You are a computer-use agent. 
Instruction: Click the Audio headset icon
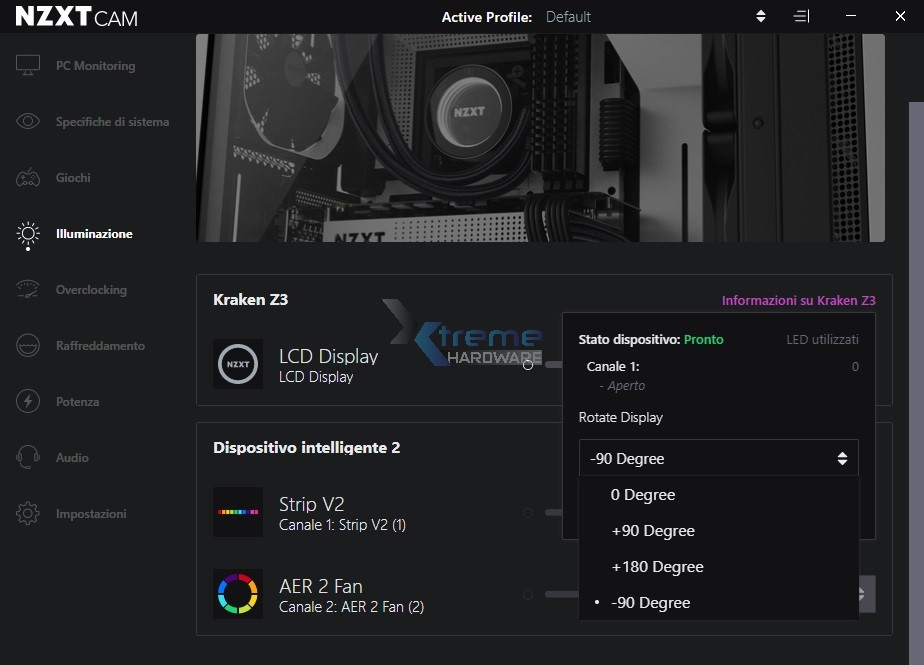[x=28, y=457]
